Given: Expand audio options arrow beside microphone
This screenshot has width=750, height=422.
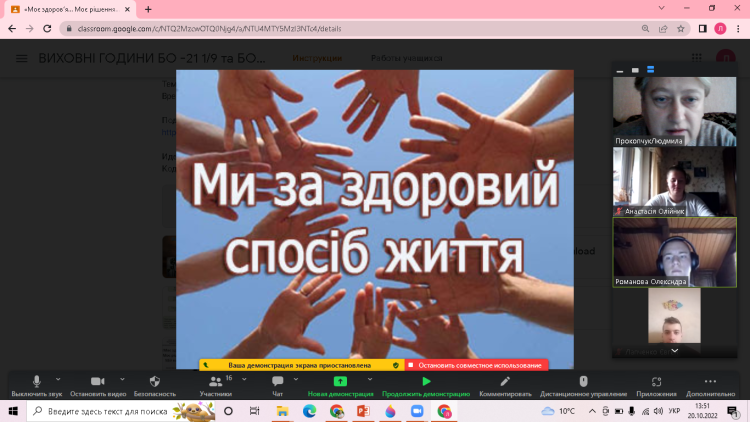Looking at the screenshot, I should coord(58,379).
